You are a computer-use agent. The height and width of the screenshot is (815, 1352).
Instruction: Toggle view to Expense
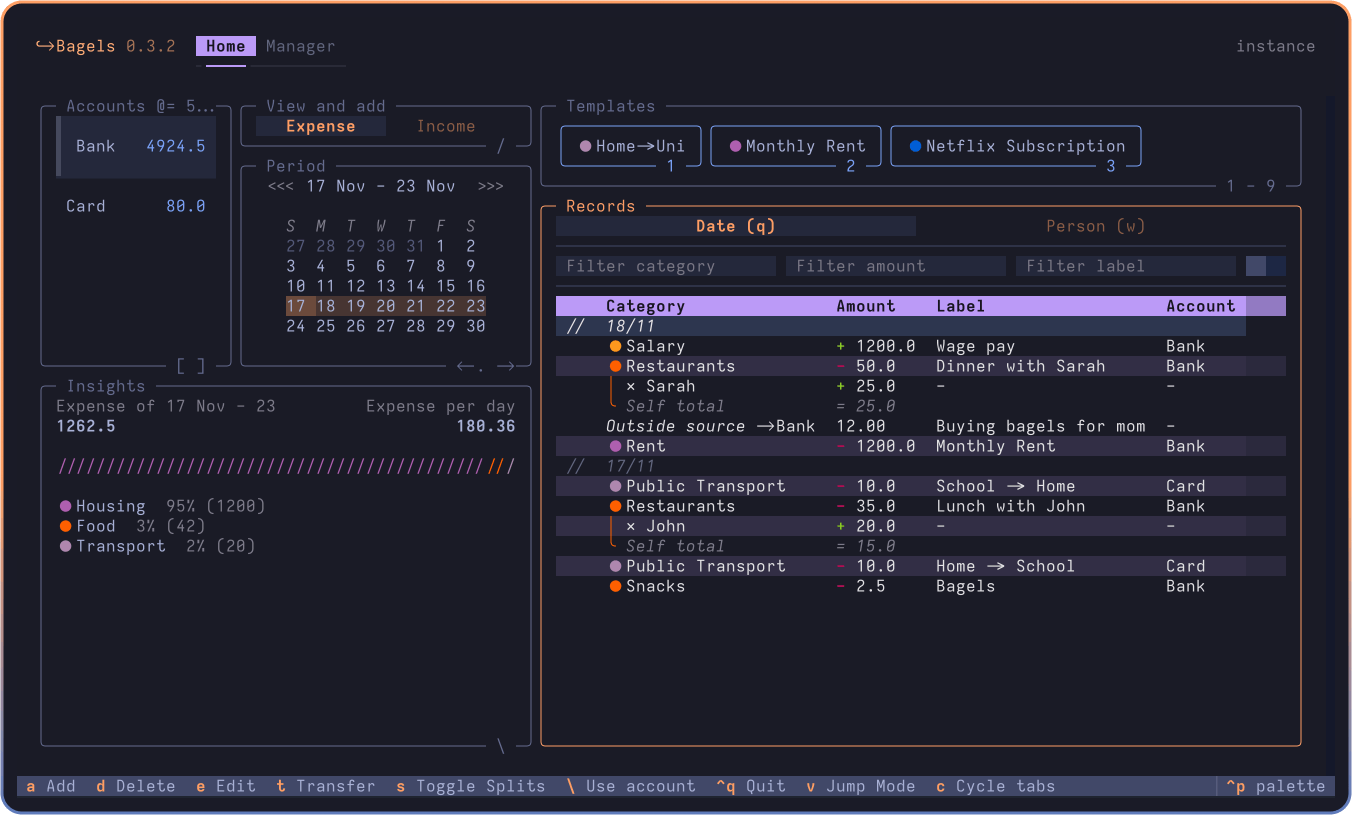[321, 126]
